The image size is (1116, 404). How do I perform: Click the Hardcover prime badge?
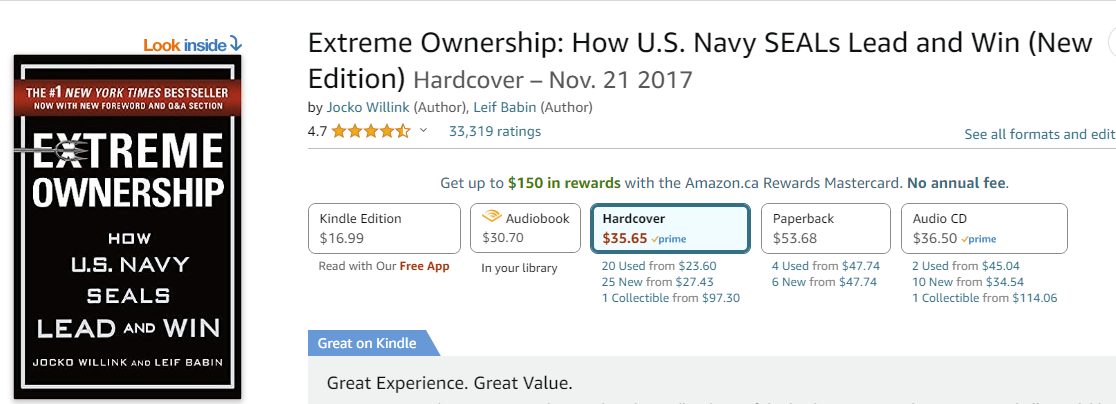(x=669, y=239)
